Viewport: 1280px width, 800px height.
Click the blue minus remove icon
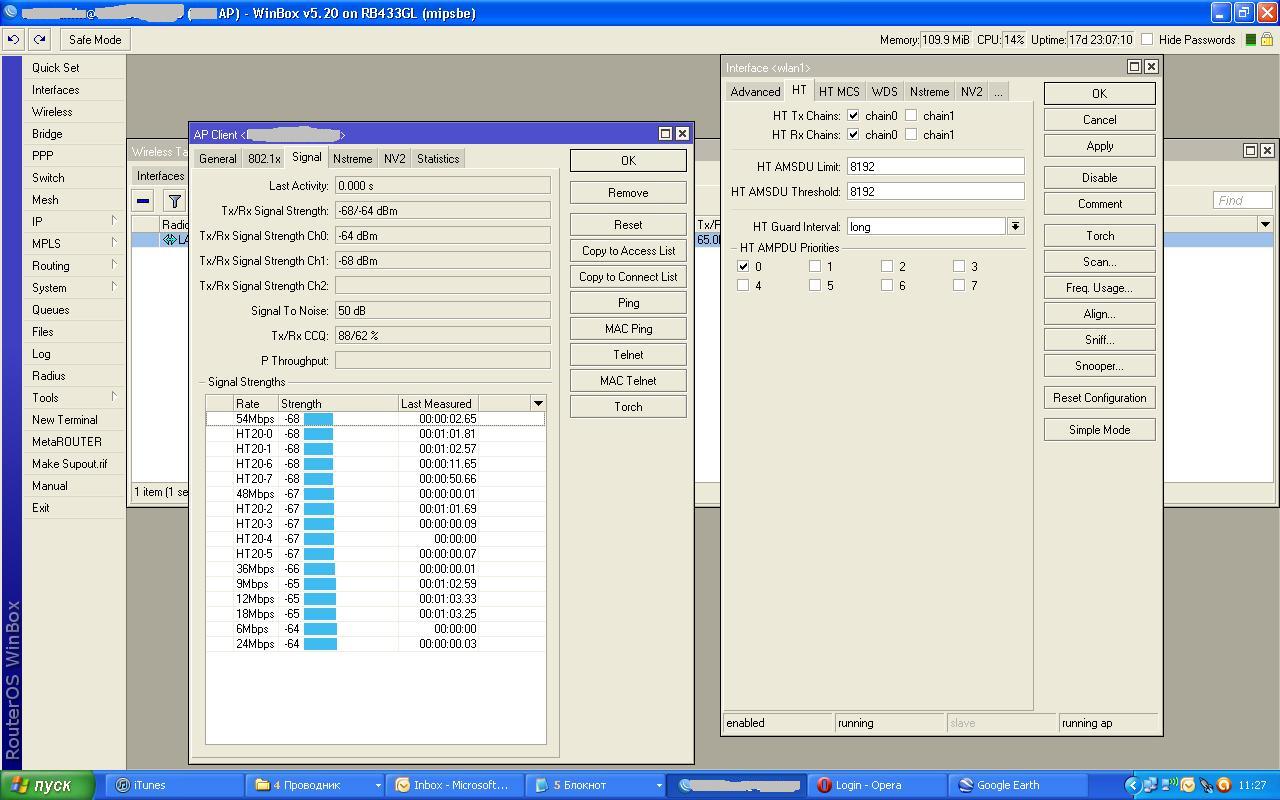143,201
